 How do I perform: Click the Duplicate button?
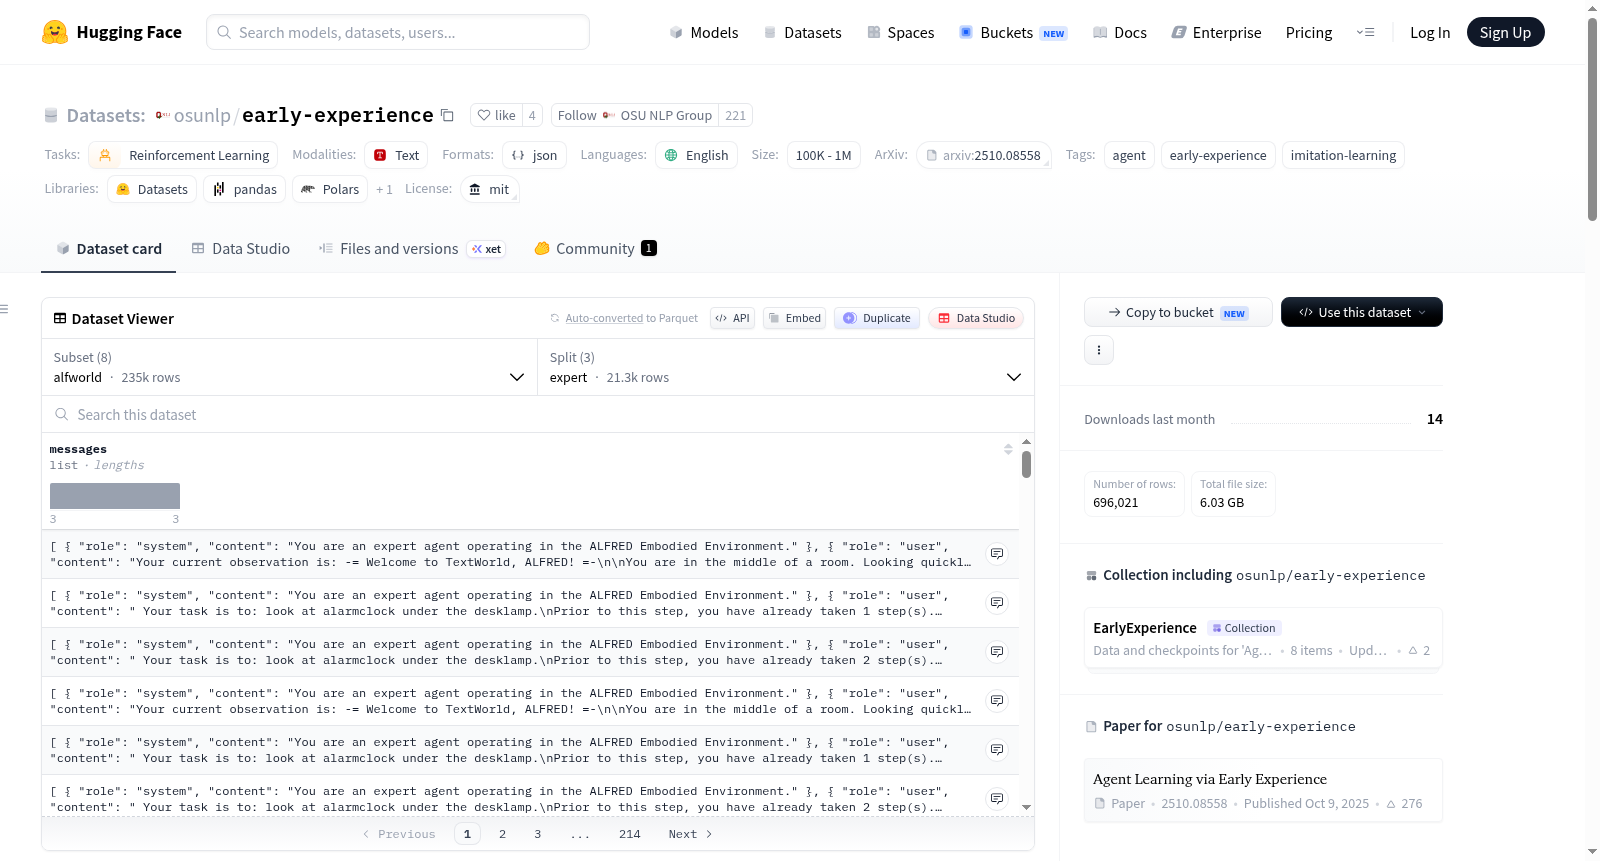pyautogui.click(x=877, y=318)
